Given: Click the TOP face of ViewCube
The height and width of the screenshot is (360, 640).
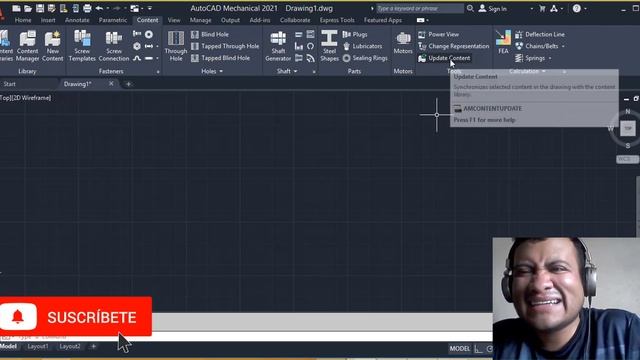Looking at the screenshot, I should [628, 129].
